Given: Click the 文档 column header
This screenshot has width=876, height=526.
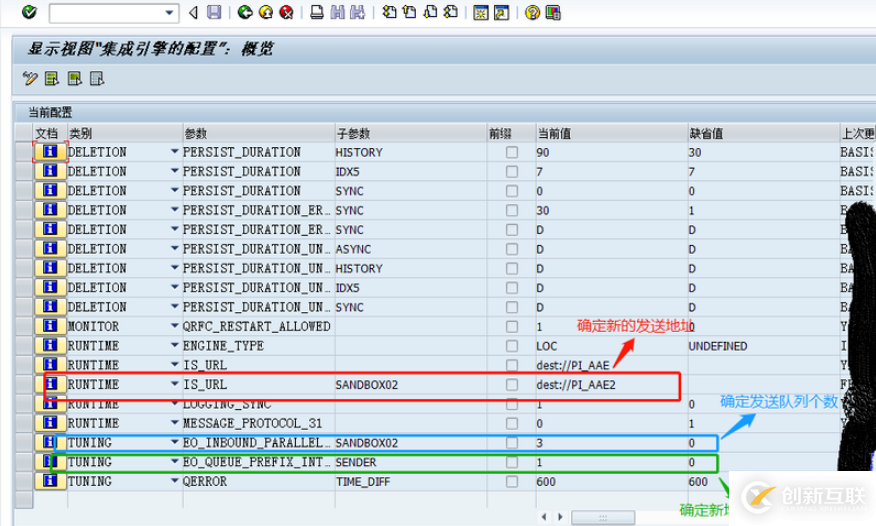Looking at the screenshot, I should 50,133.
